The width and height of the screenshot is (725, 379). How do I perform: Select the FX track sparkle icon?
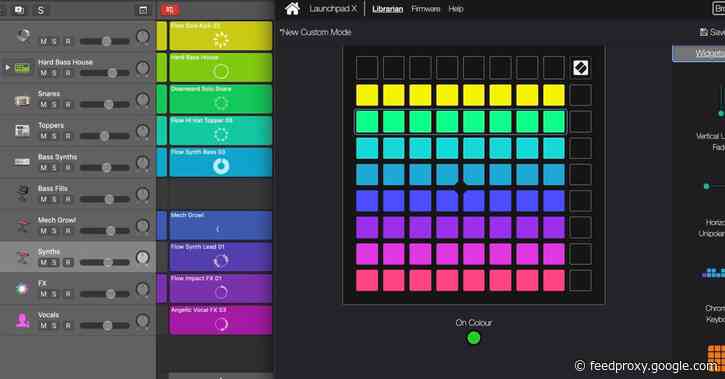click(x=22, y=289)
